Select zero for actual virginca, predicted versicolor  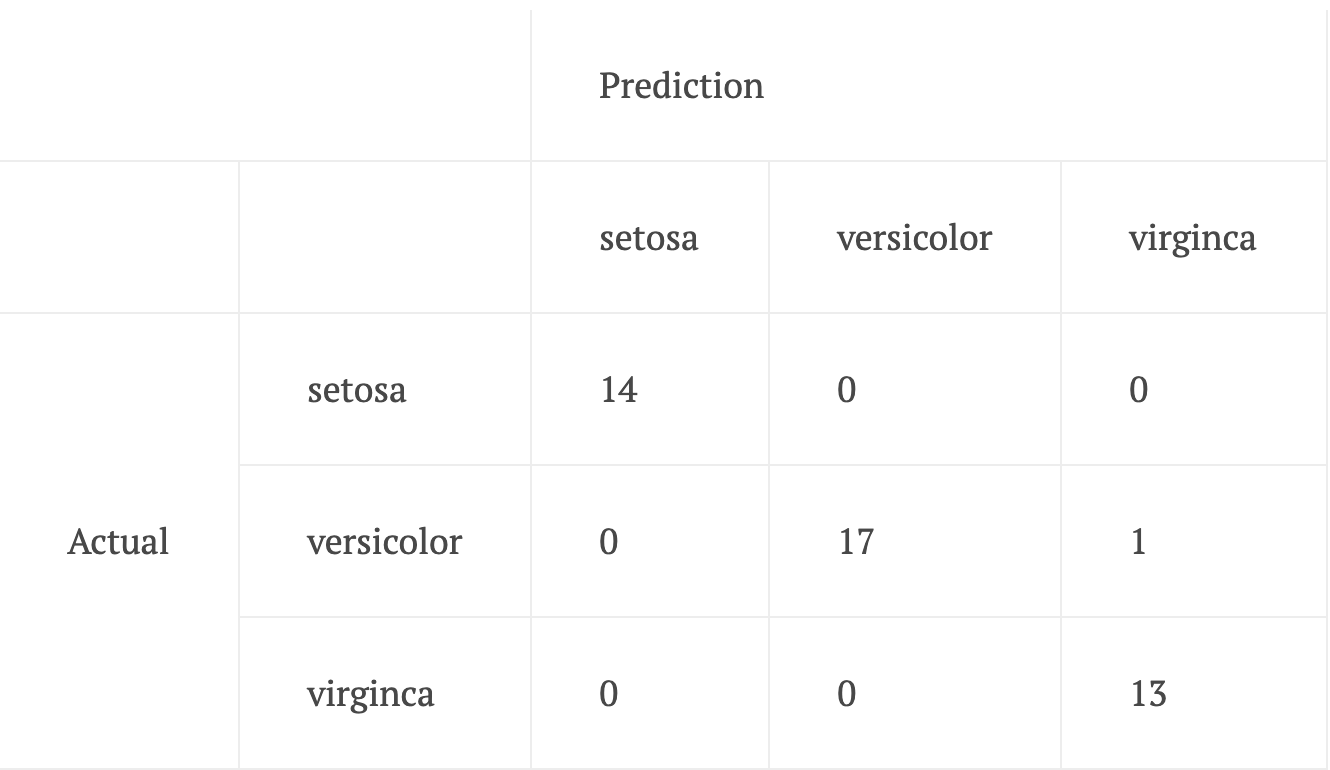(846, 694)
